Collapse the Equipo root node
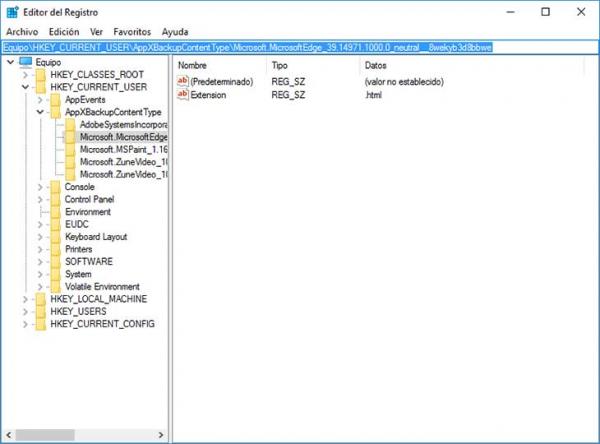This screenshot has width=600, height=444. 11,62
